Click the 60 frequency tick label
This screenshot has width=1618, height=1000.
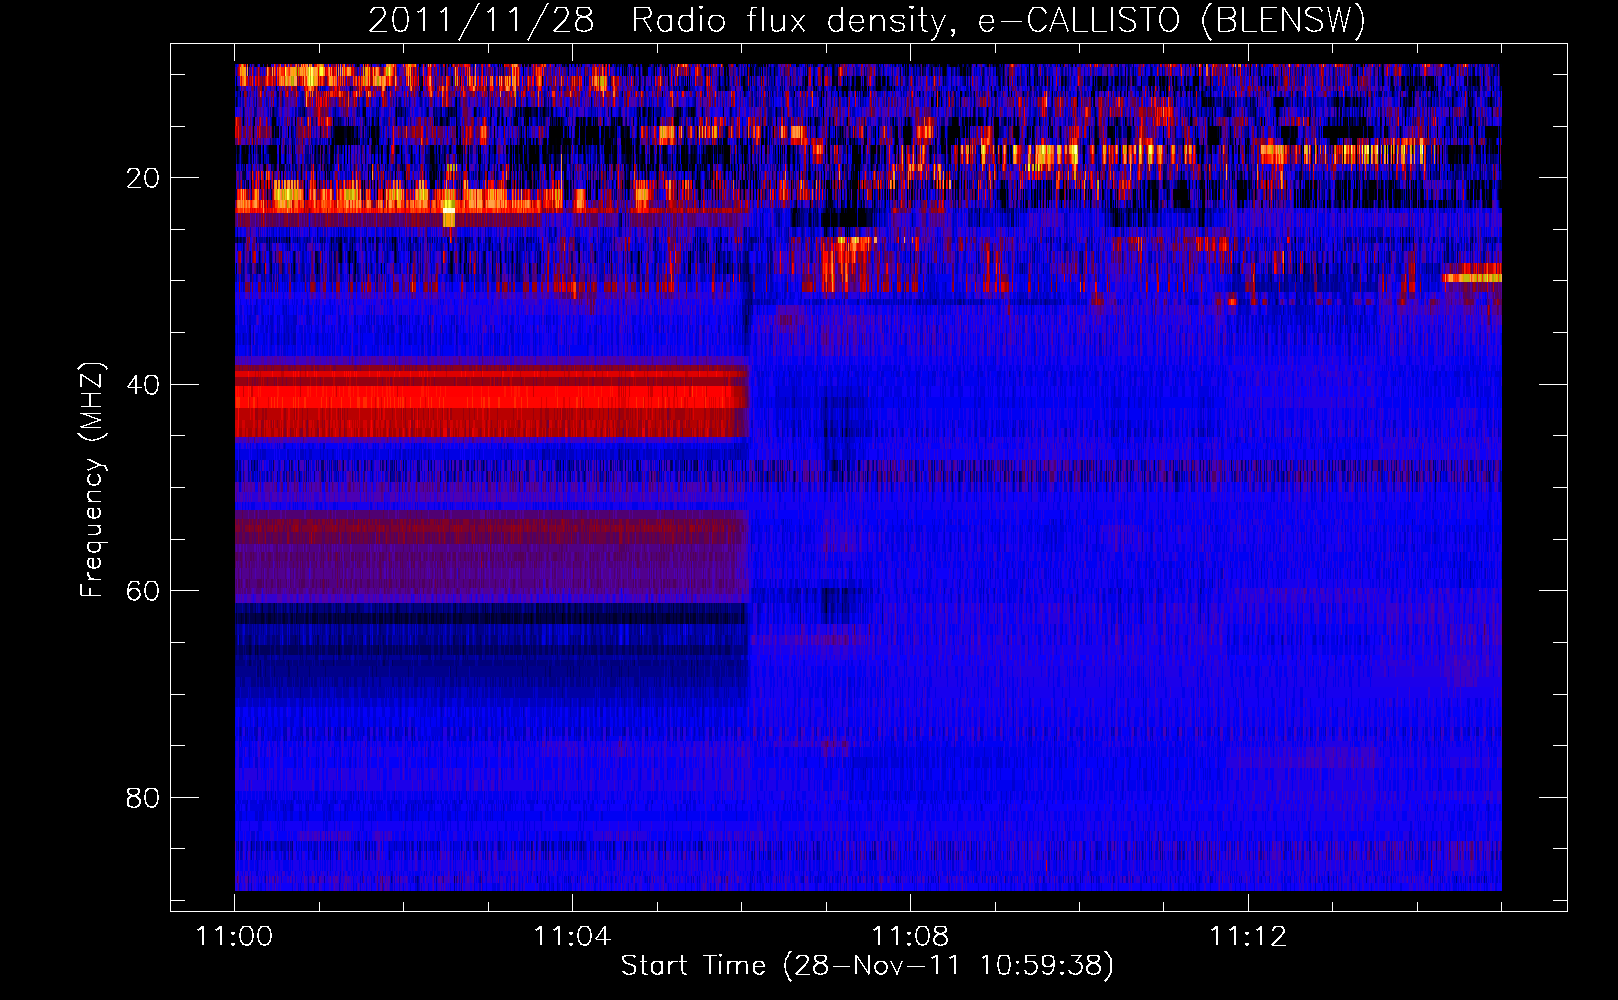(x=143, y=591)
